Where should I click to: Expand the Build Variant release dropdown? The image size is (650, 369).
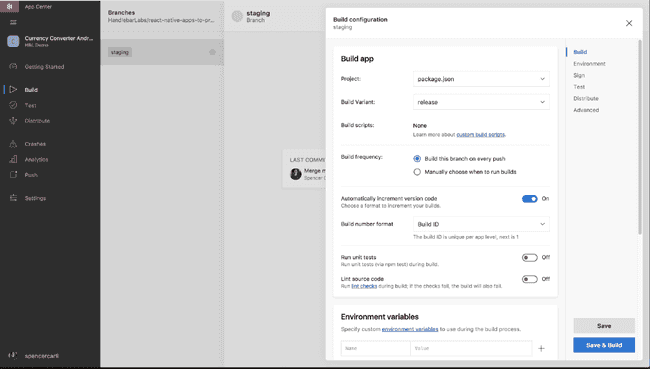pos(481,102)
